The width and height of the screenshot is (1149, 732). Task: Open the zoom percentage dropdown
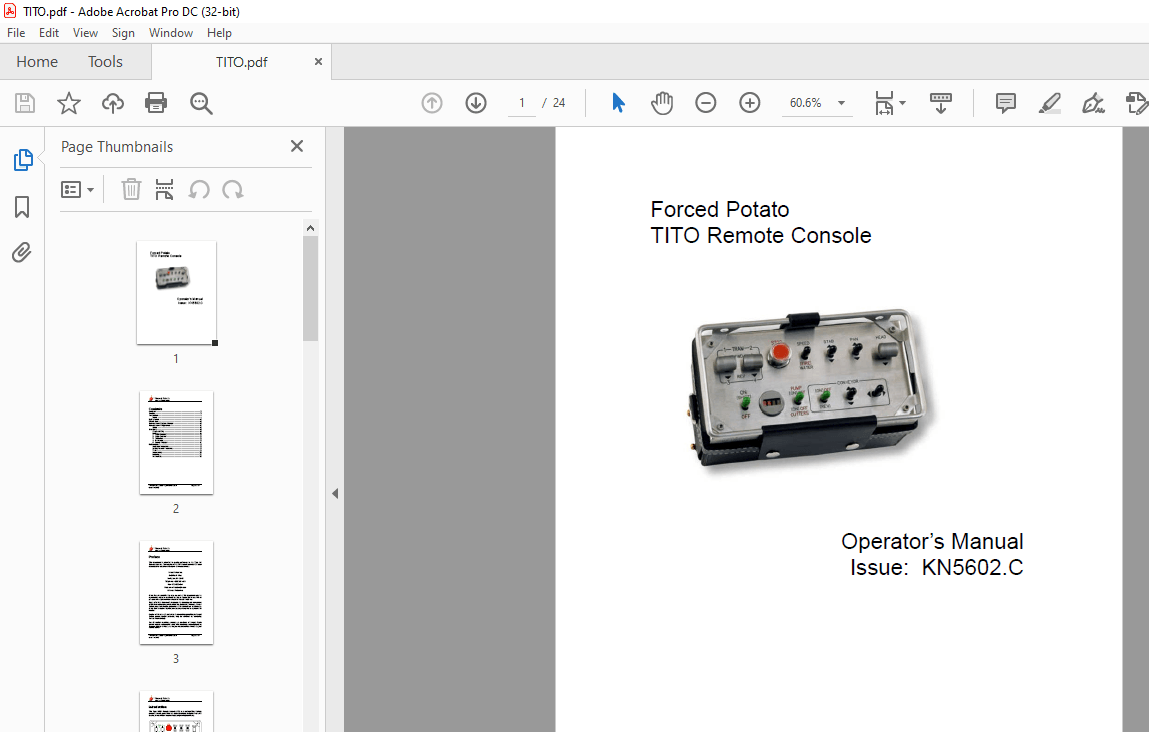(840, 102)
